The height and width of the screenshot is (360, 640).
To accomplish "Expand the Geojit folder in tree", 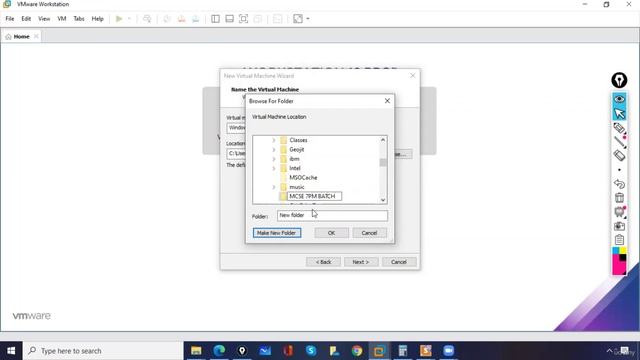I will click(274, 149).
